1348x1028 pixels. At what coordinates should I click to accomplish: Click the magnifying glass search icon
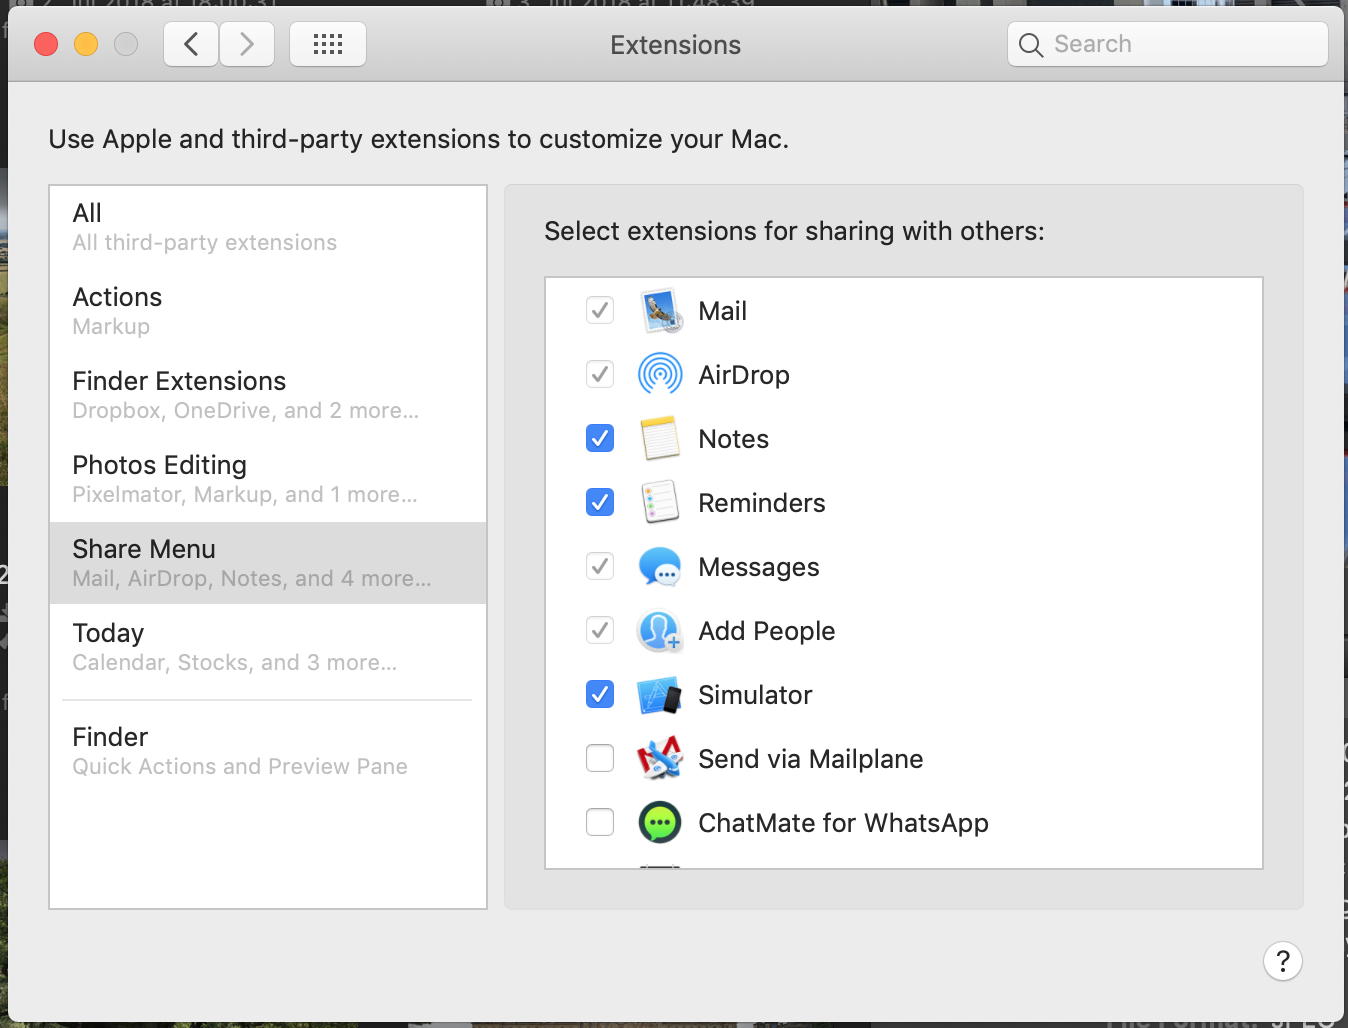coord(1031,45)
